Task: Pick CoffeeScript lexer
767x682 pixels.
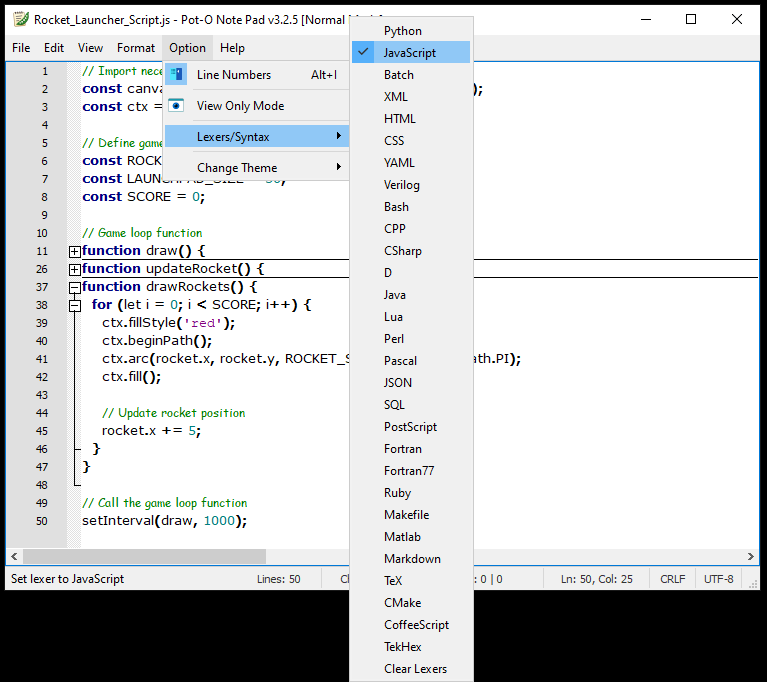Action: click(411, 625)
